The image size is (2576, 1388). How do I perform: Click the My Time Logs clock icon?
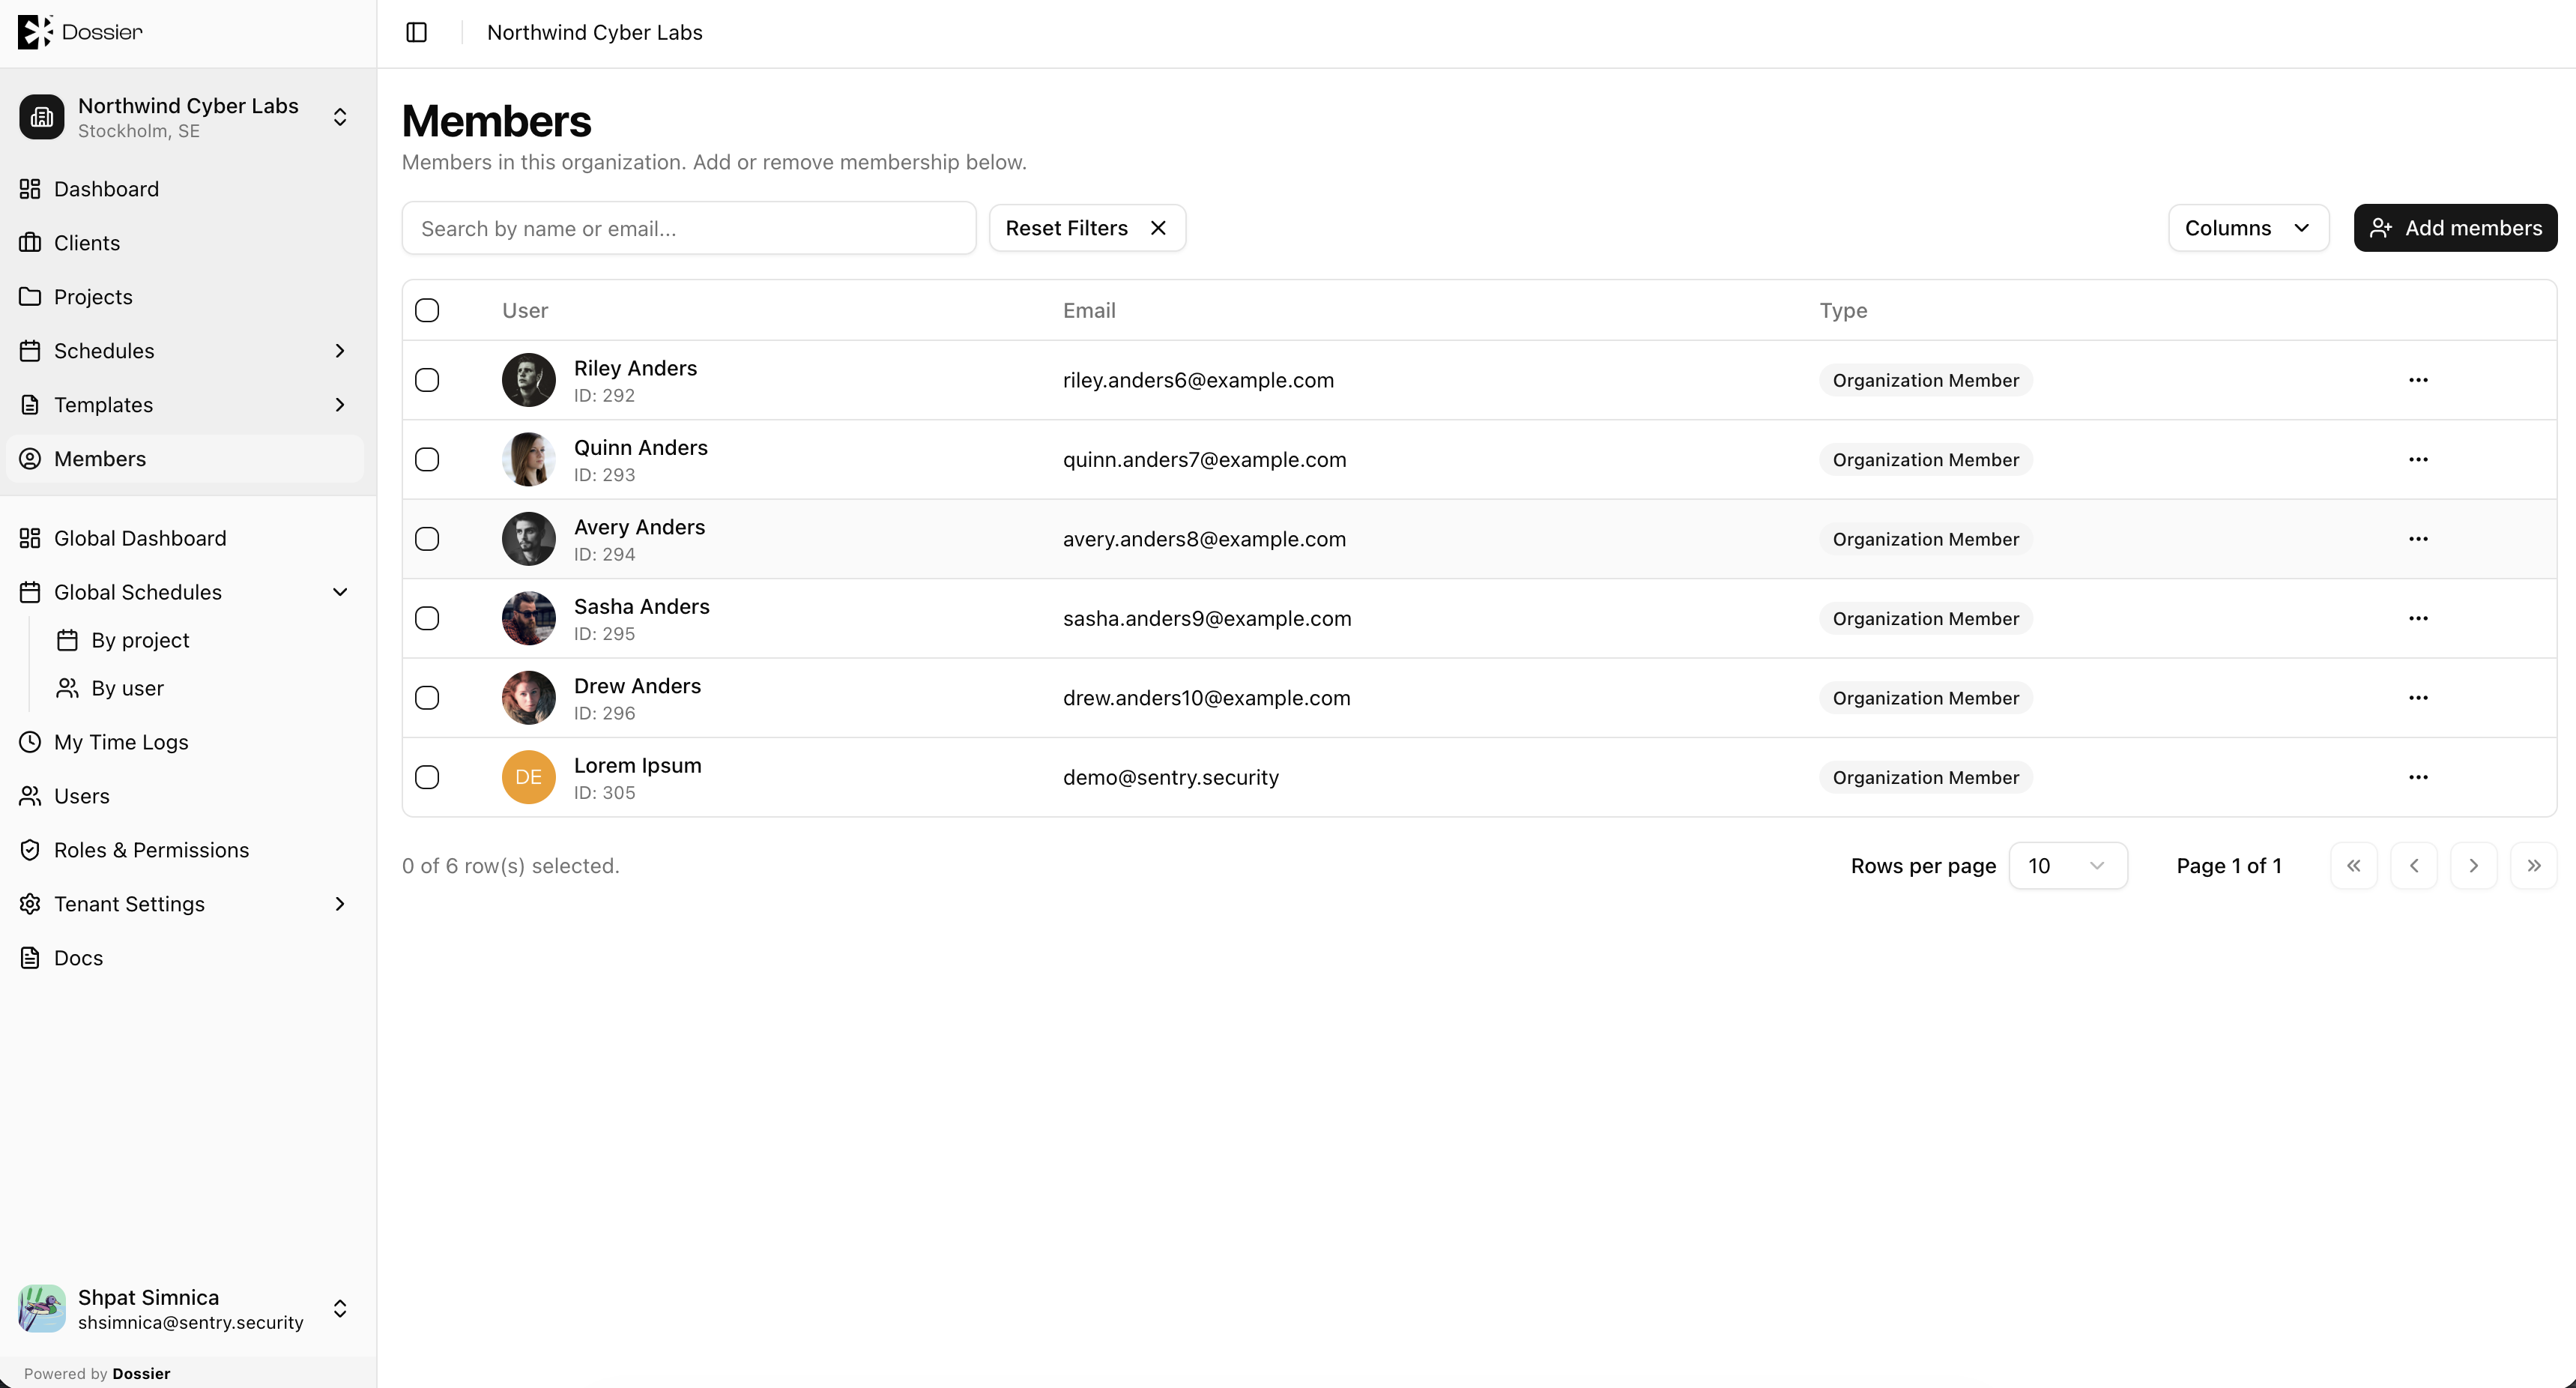click(x=30, y=742)
